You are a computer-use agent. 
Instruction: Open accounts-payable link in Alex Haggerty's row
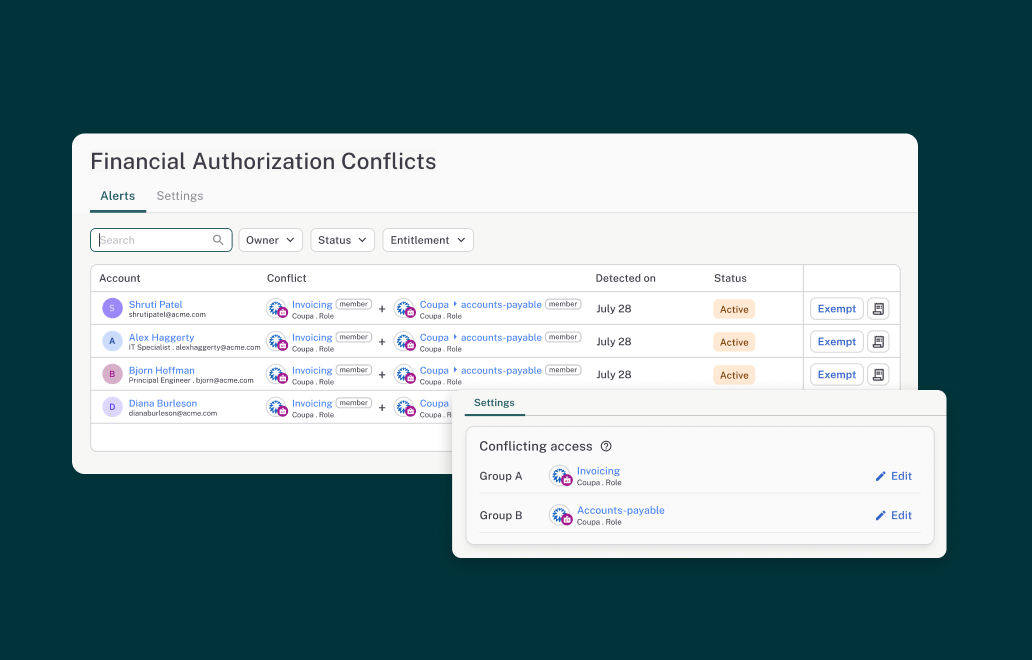[501, 338]
